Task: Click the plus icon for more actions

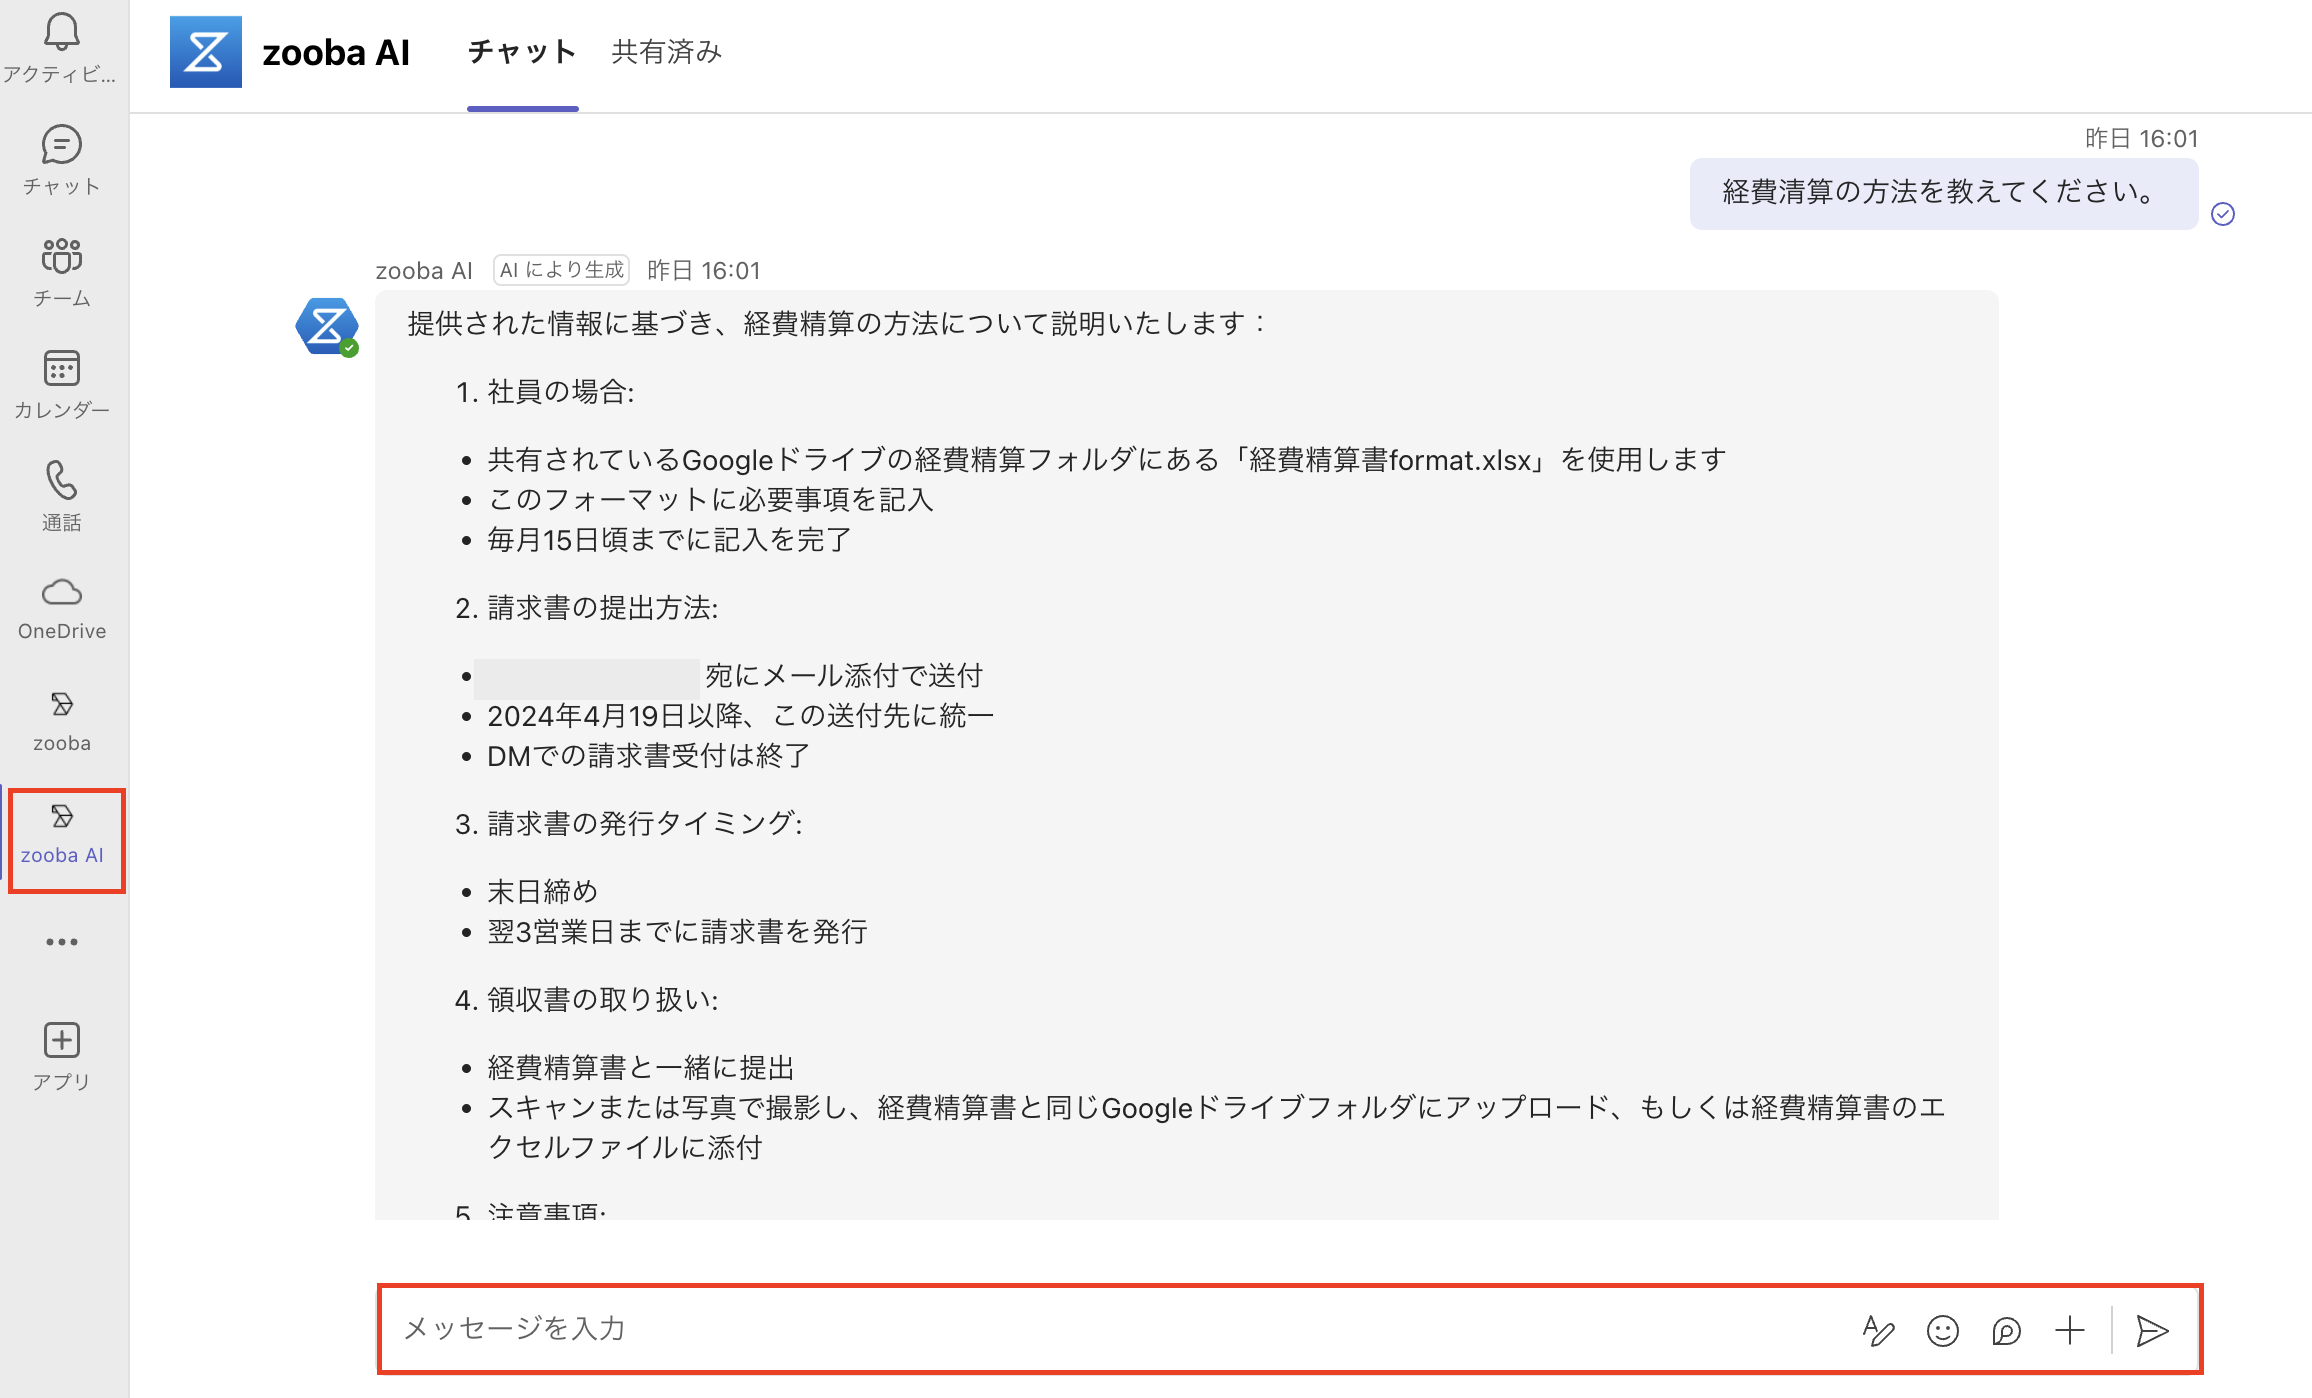Action: (2070, 1330)
